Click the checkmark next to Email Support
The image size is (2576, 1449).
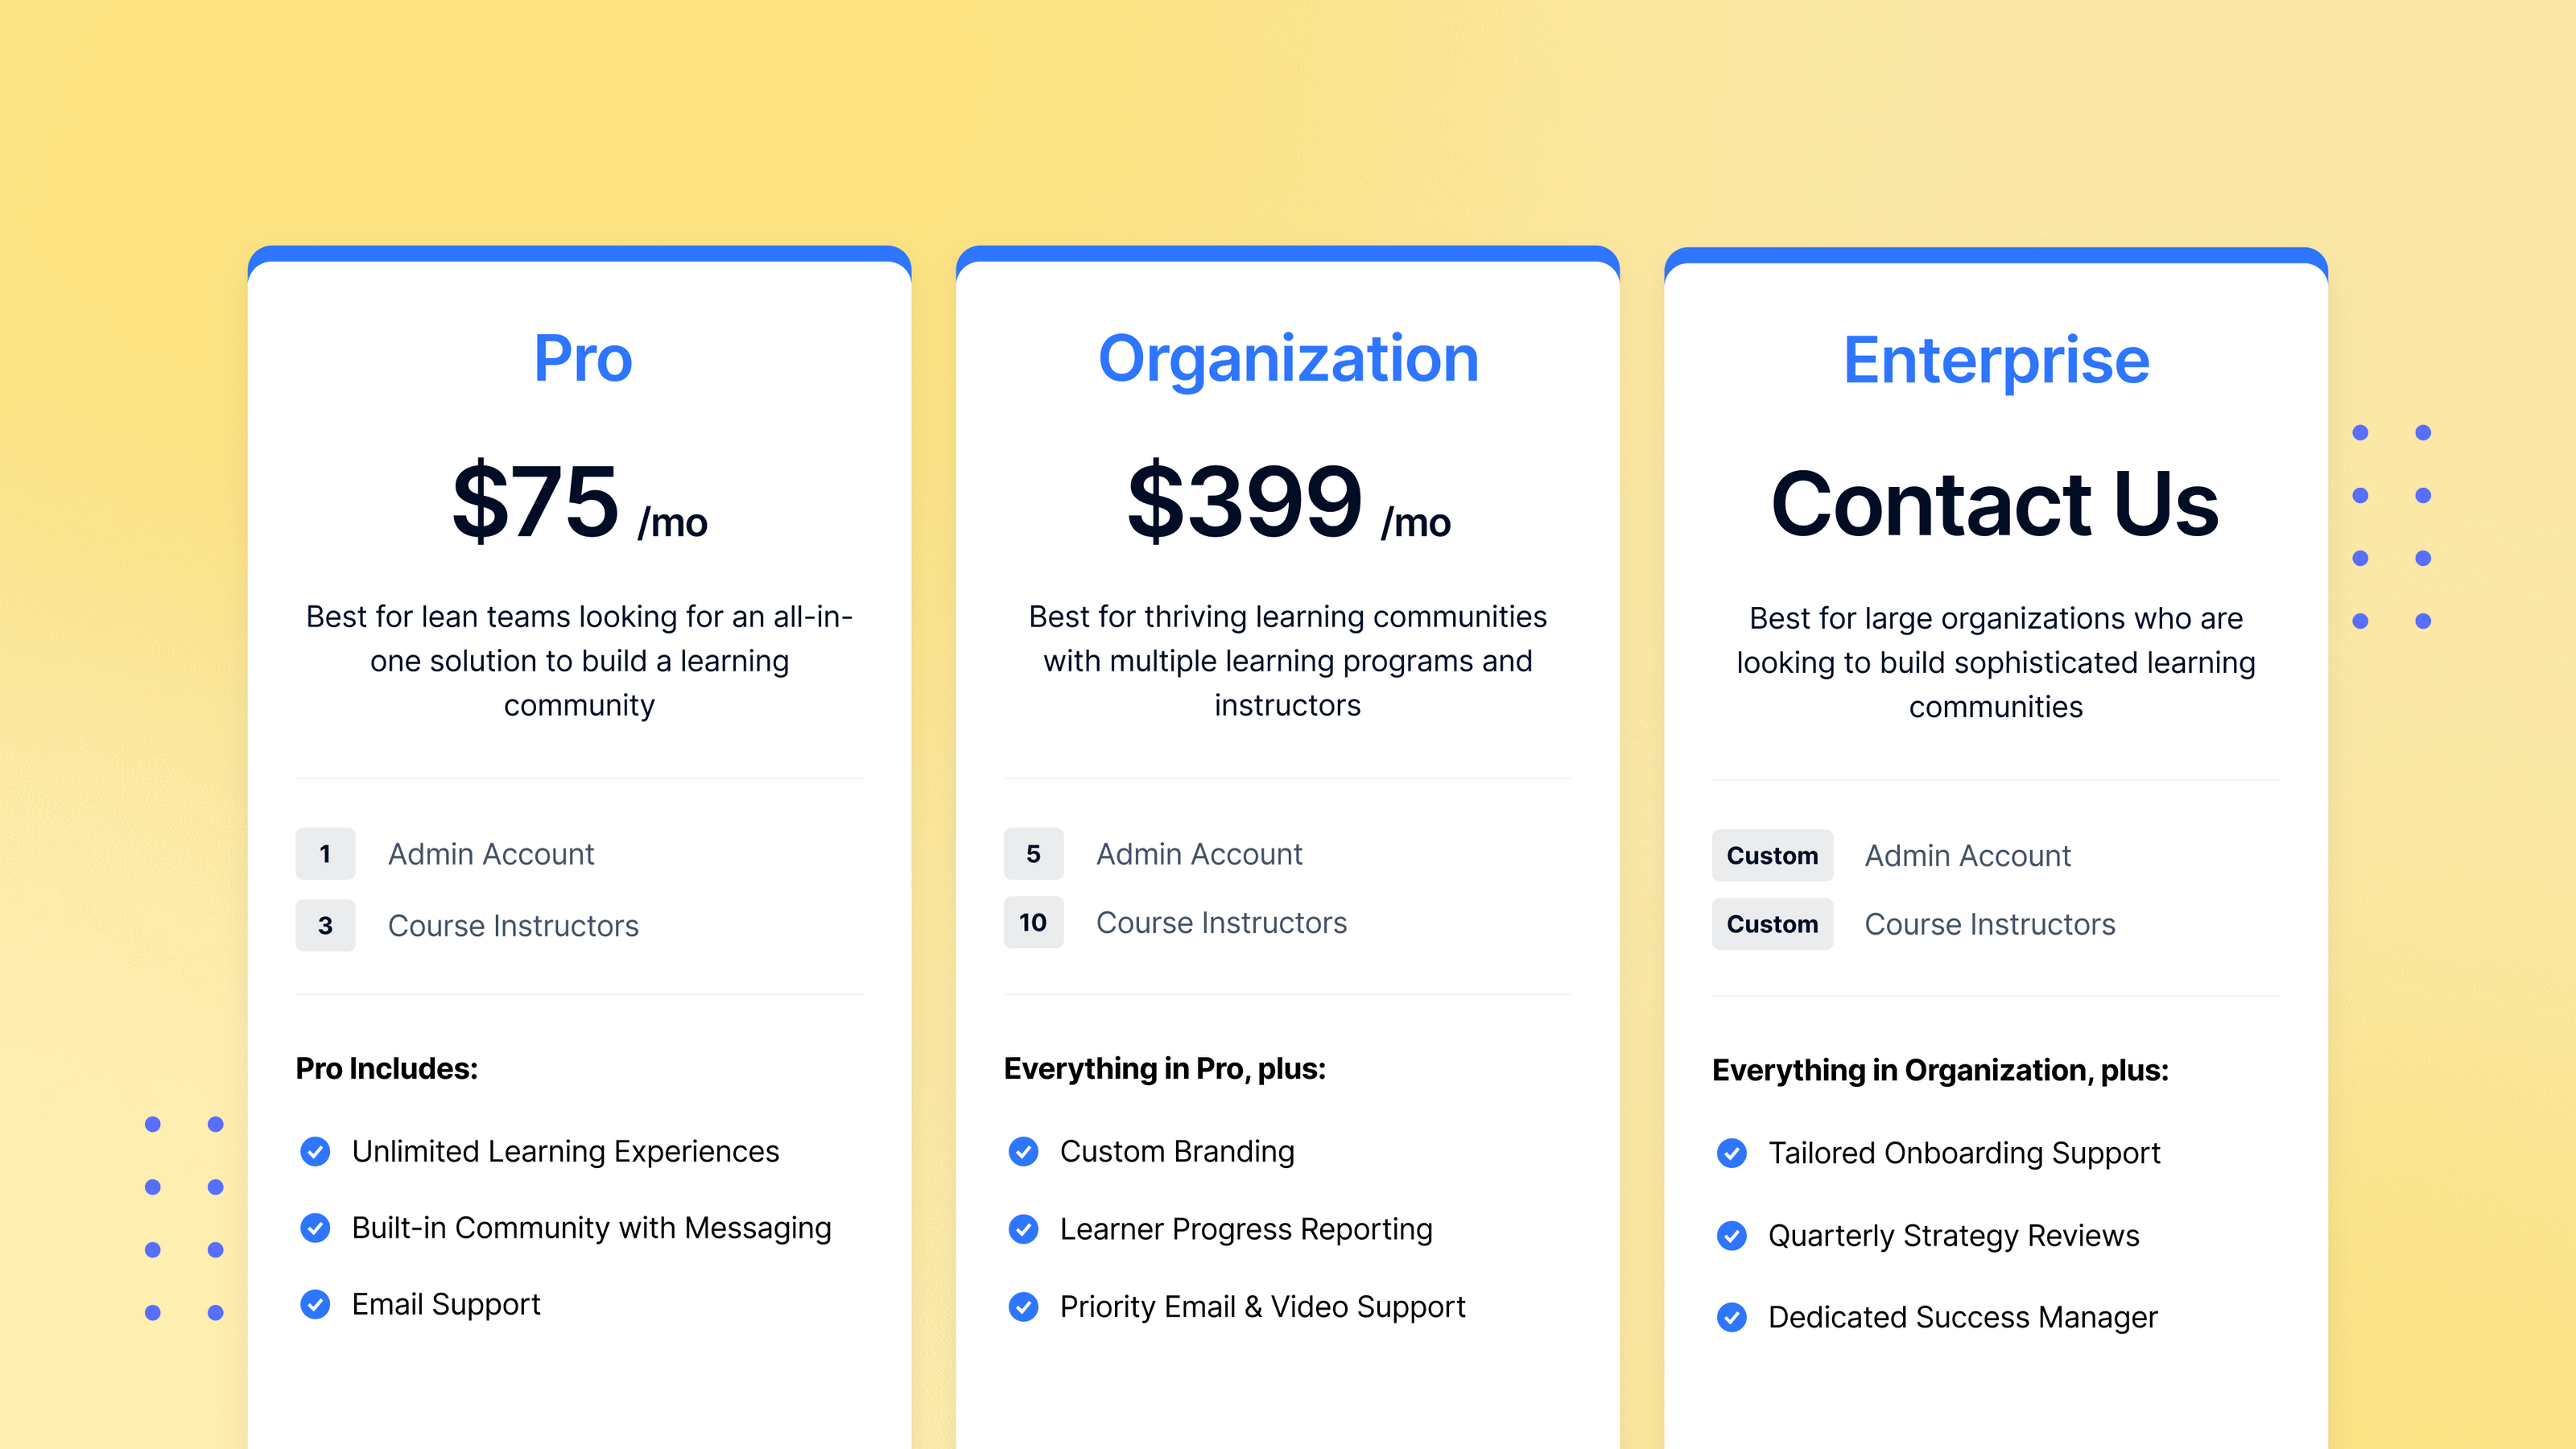[x=315, y=1305]
